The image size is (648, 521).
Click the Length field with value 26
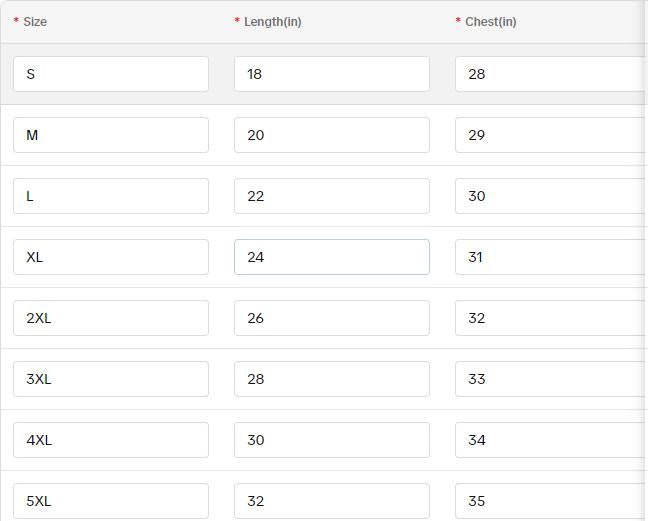(331, 318)
